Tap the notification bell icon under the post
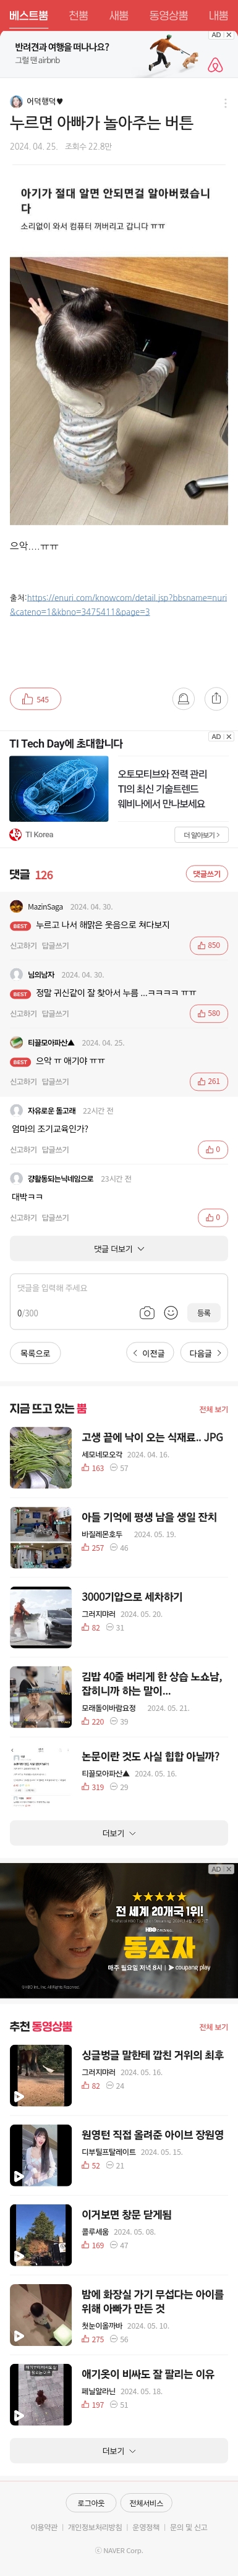This screenshot has height=2576, width=238. 183,699
